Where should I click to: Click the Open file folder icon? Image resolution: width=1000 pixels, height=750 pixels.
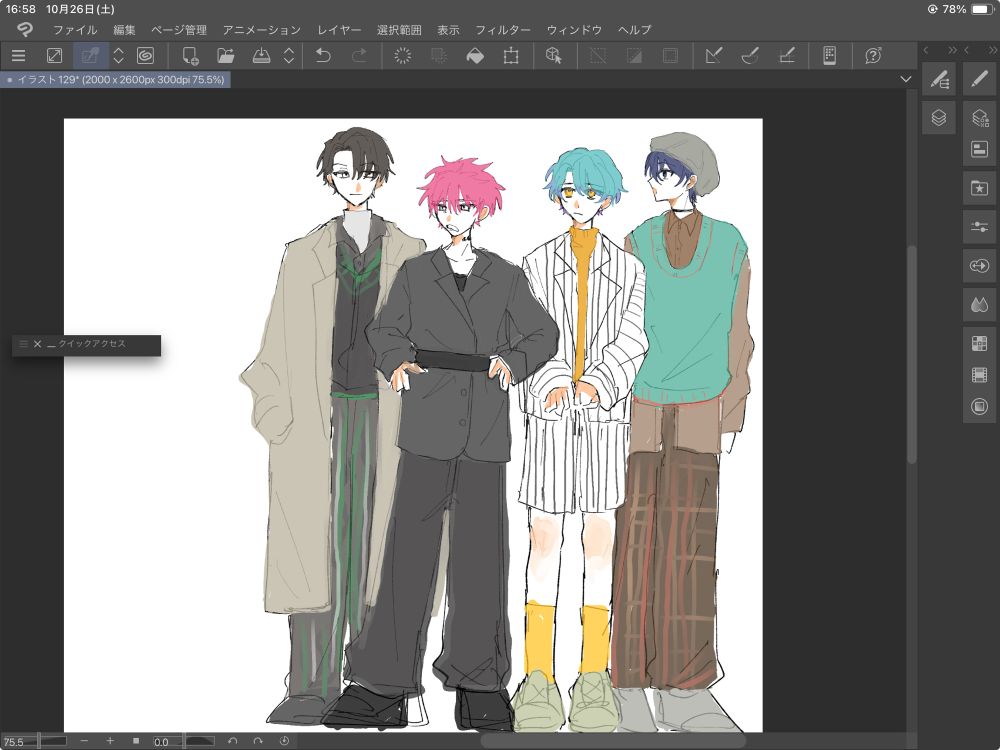point(226,56)
